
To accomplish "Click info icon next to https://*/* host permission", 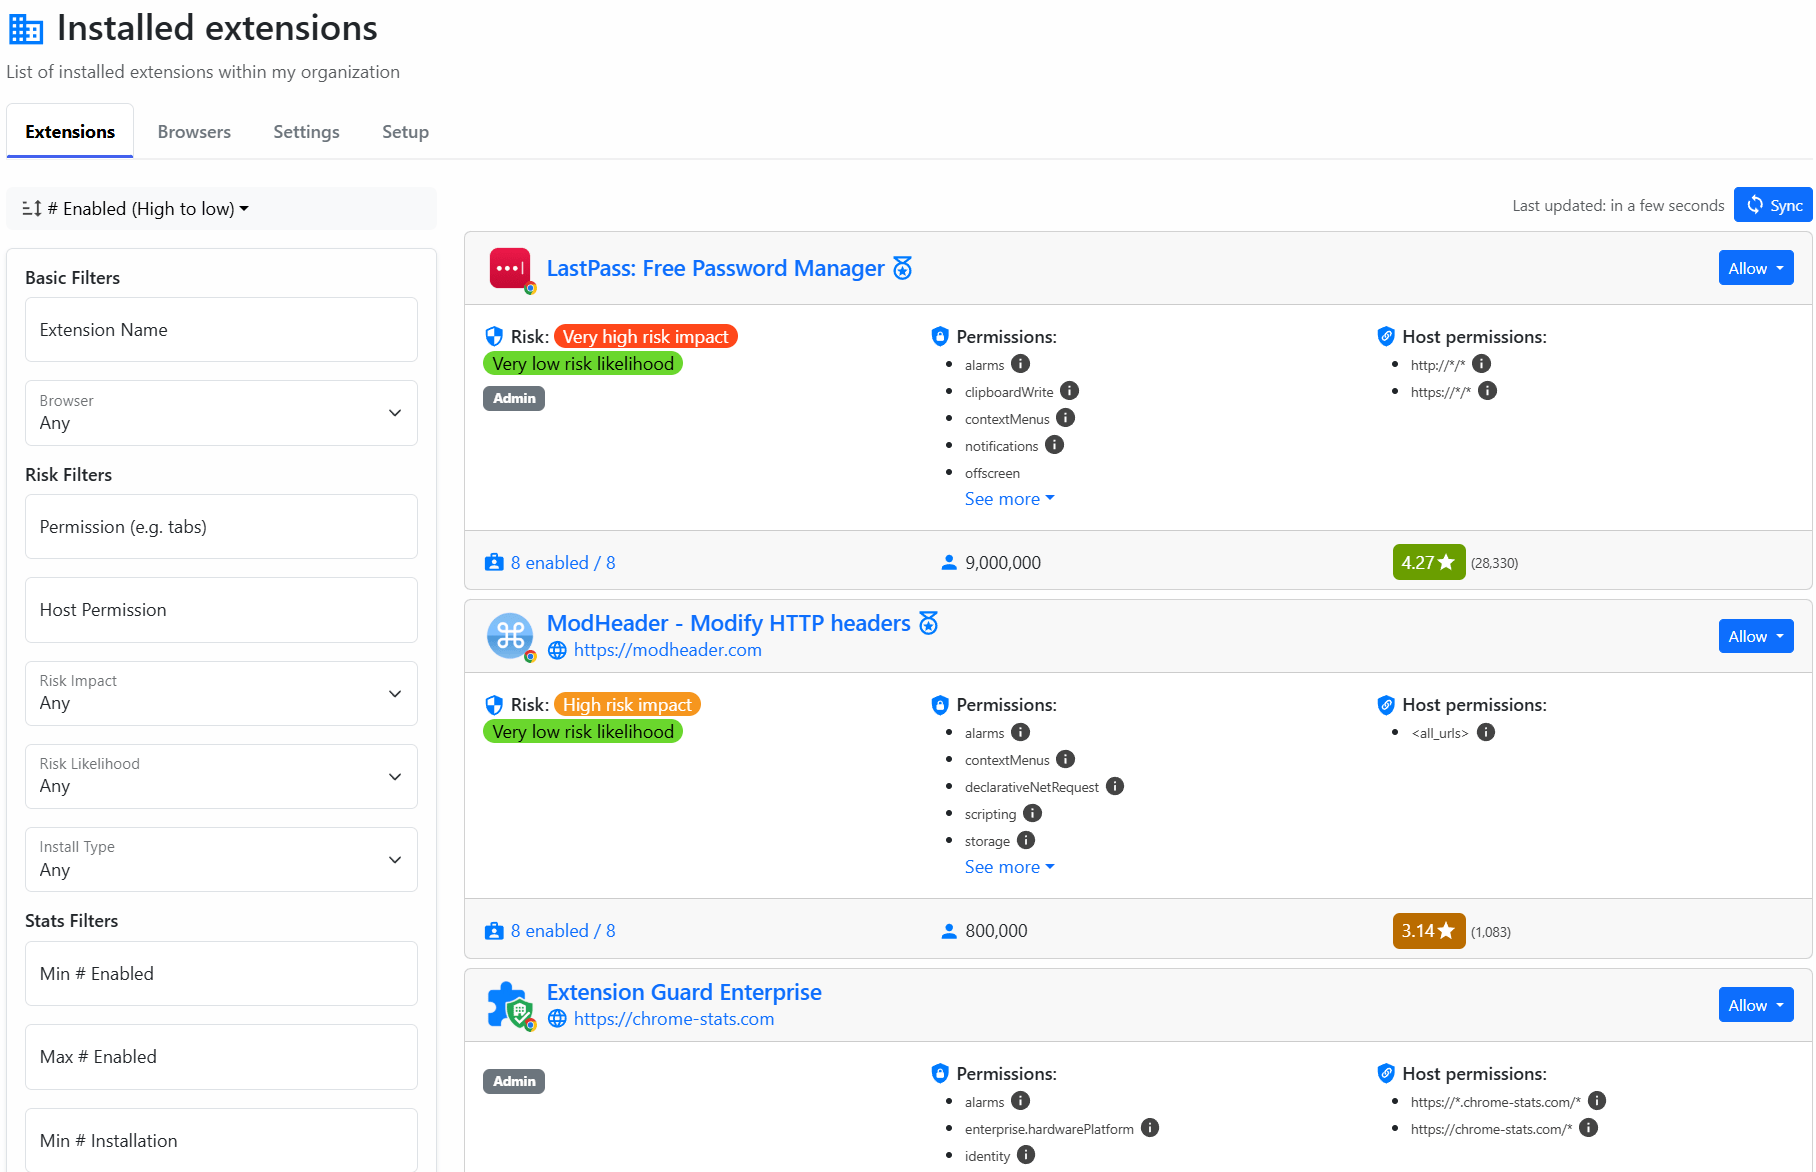I will click(x=1488, y=391).
